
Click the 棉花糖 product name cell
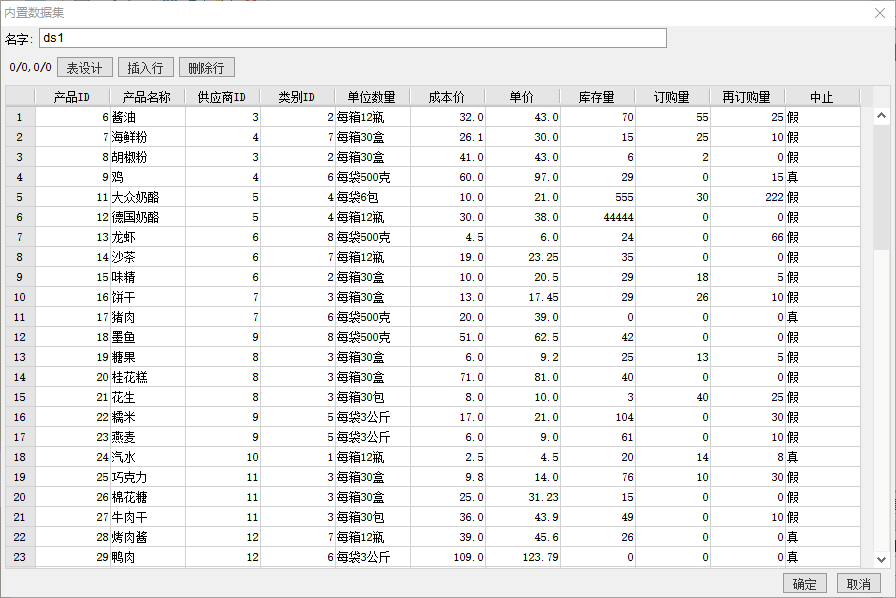(147, 497)
